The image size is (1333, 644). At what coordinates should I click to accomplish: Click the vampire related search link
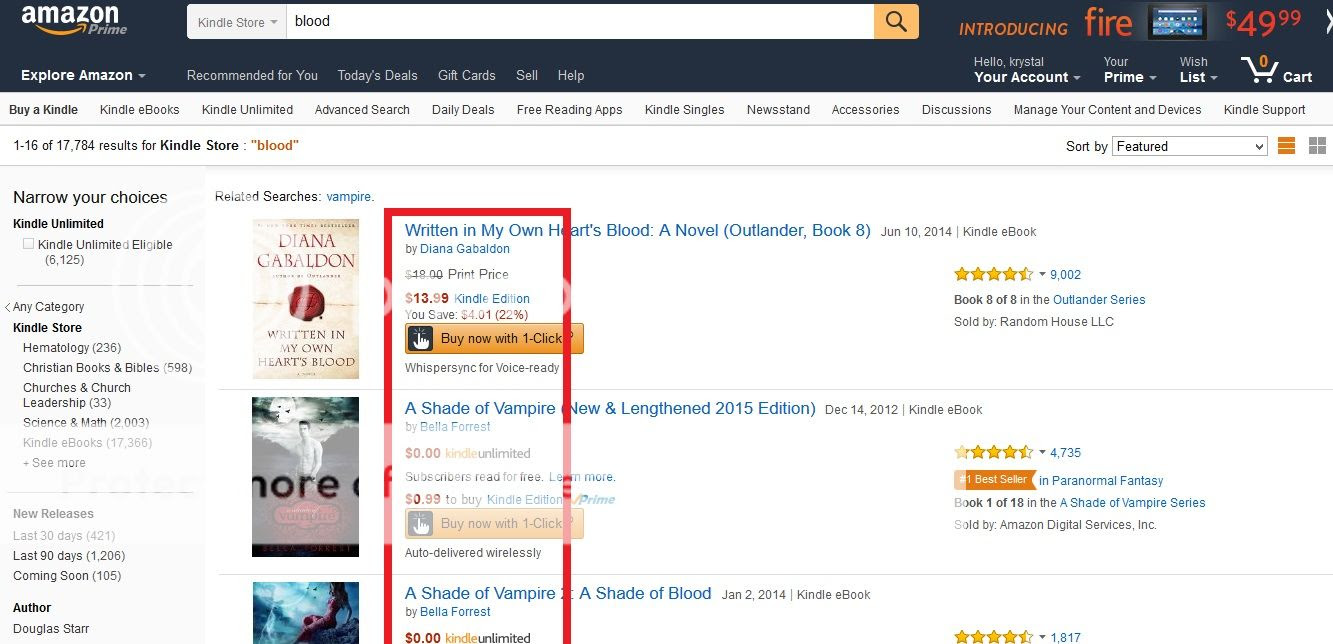point(348,197)
